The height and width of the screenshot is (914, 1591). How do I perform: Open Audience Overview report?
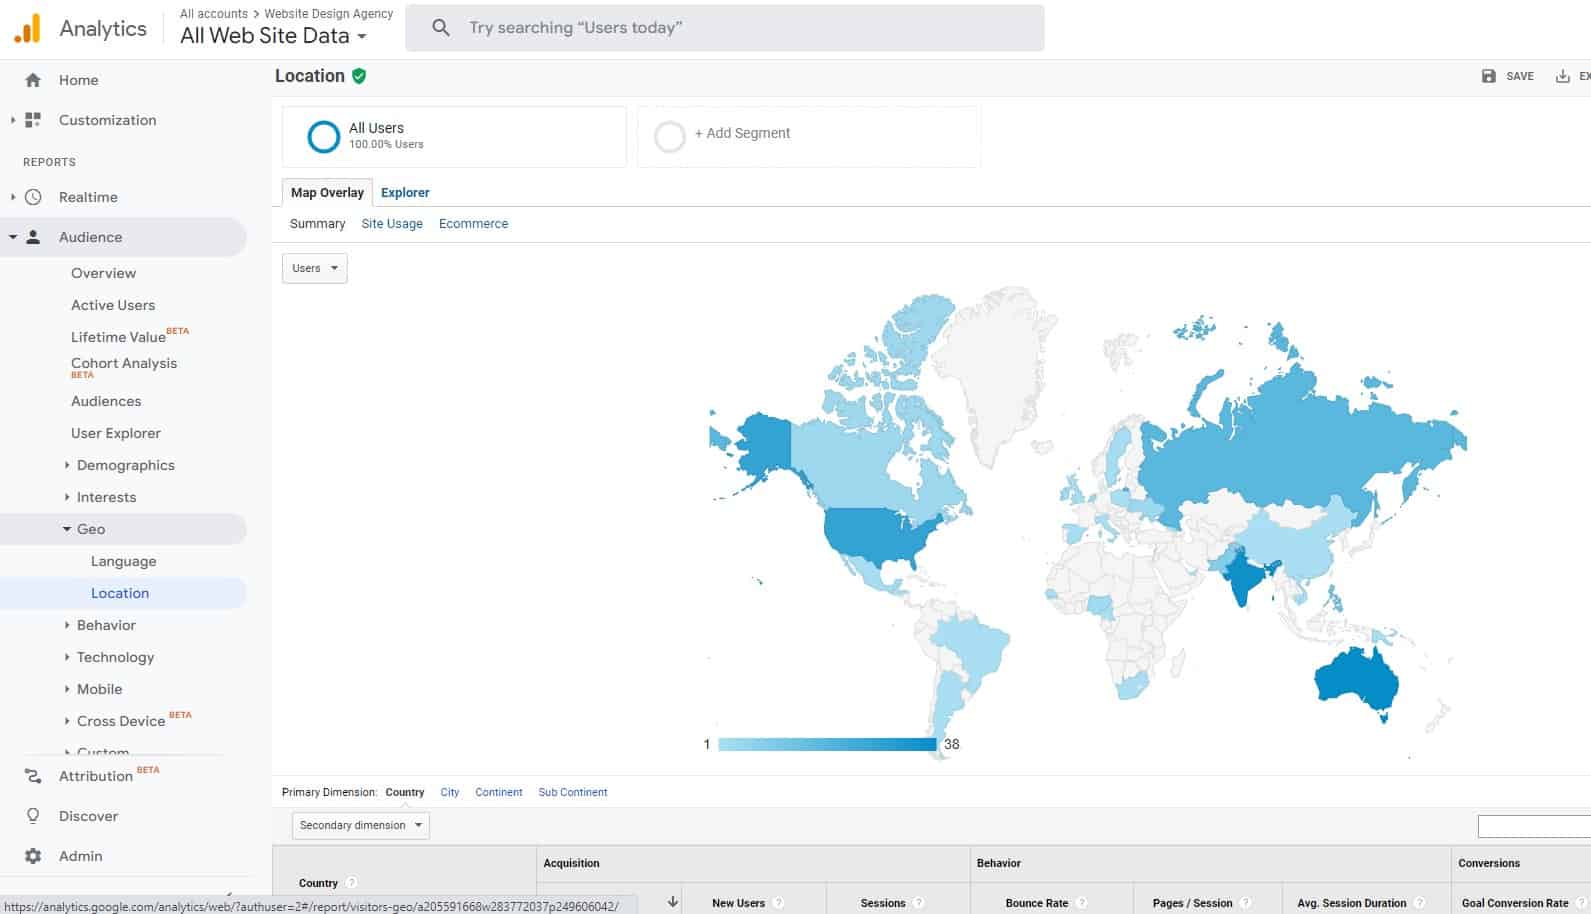tap(103, 273)
